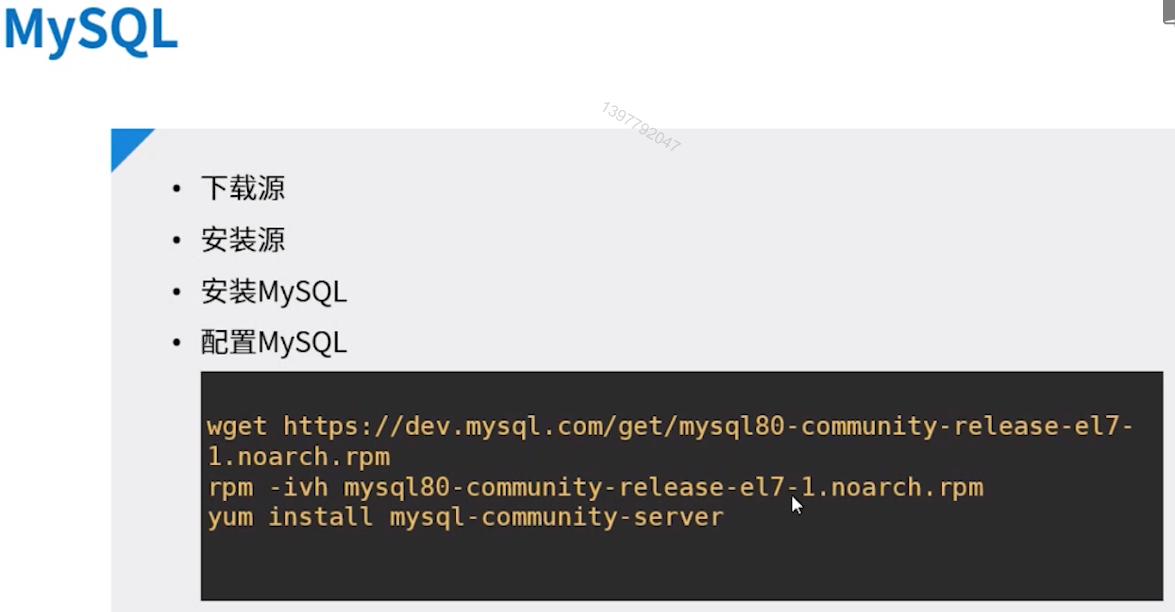
Task: Click the blue triangle corner decoration
Action: coord(126,144)
